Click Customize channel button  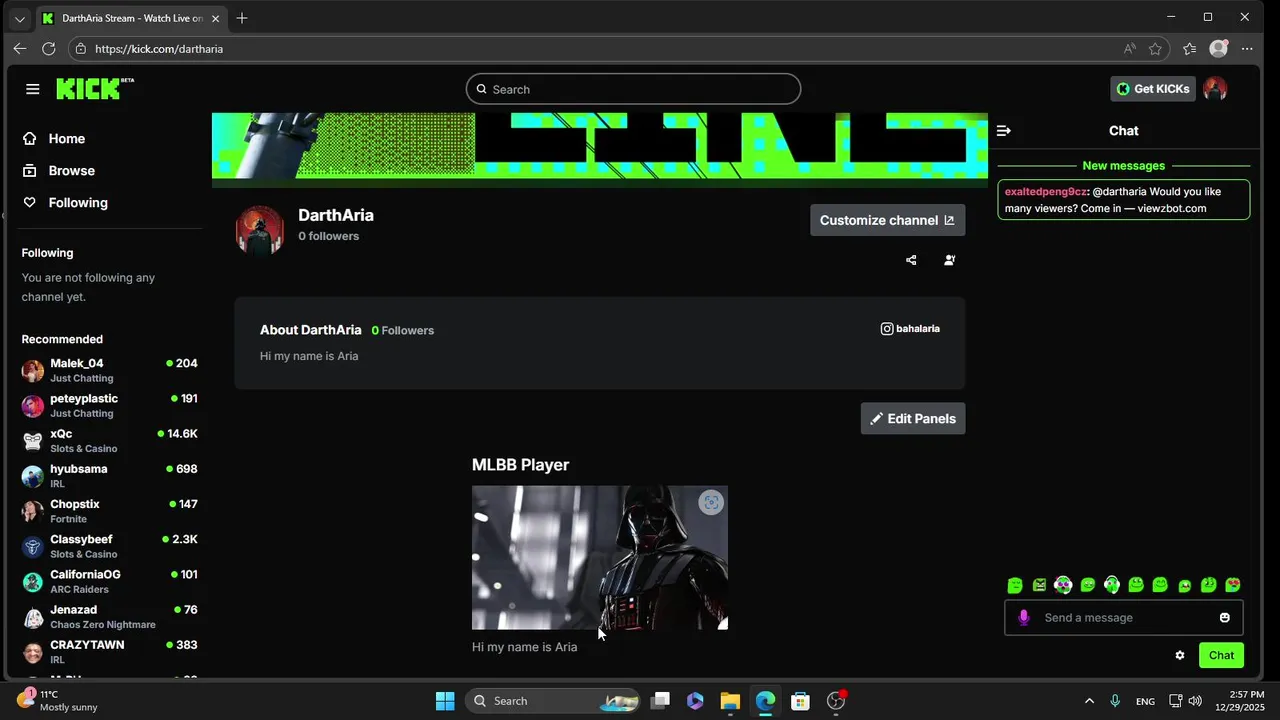pyautogui.click(x=887, y=220)
